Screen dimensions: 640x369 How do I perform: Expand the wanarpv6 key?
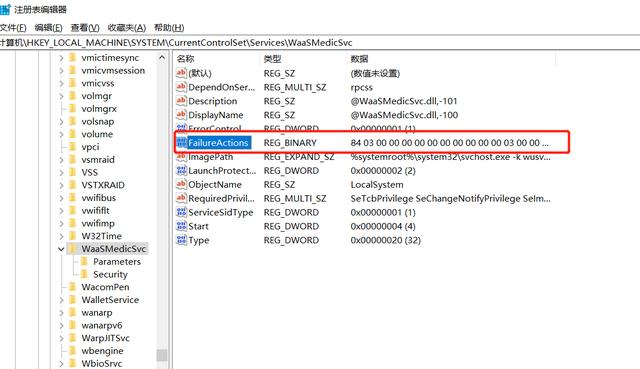click(x=61, y=326)
